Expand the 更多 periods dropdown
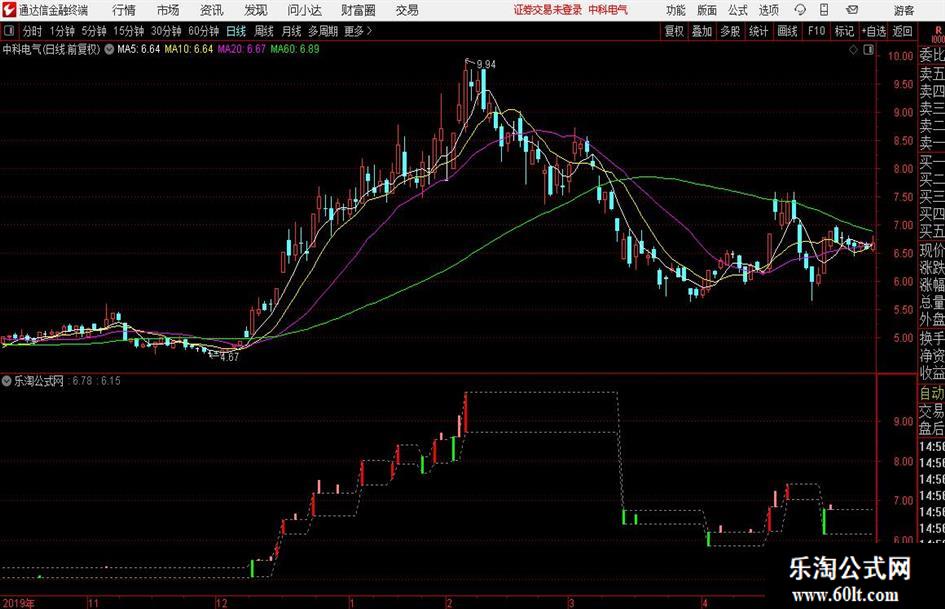 [x=358, y=31]
